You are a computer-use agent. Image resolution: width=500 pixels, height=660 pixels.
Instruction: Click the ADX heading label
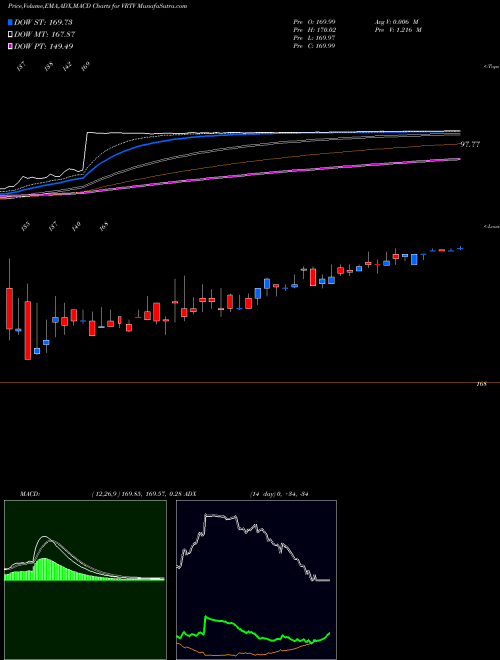pyautogui.click(x=190, y=494)
